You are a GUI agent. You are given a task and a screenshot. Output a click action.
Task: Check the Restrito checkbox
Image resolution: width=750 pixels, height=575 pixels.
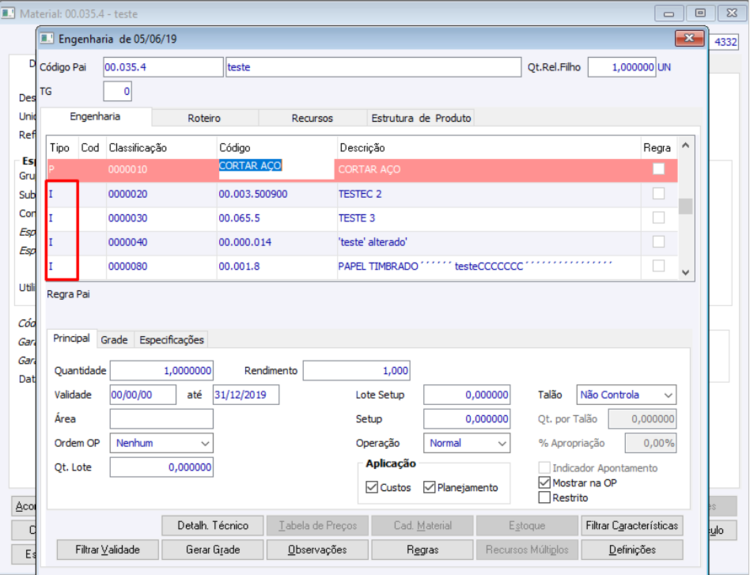[x=544, y=498]
